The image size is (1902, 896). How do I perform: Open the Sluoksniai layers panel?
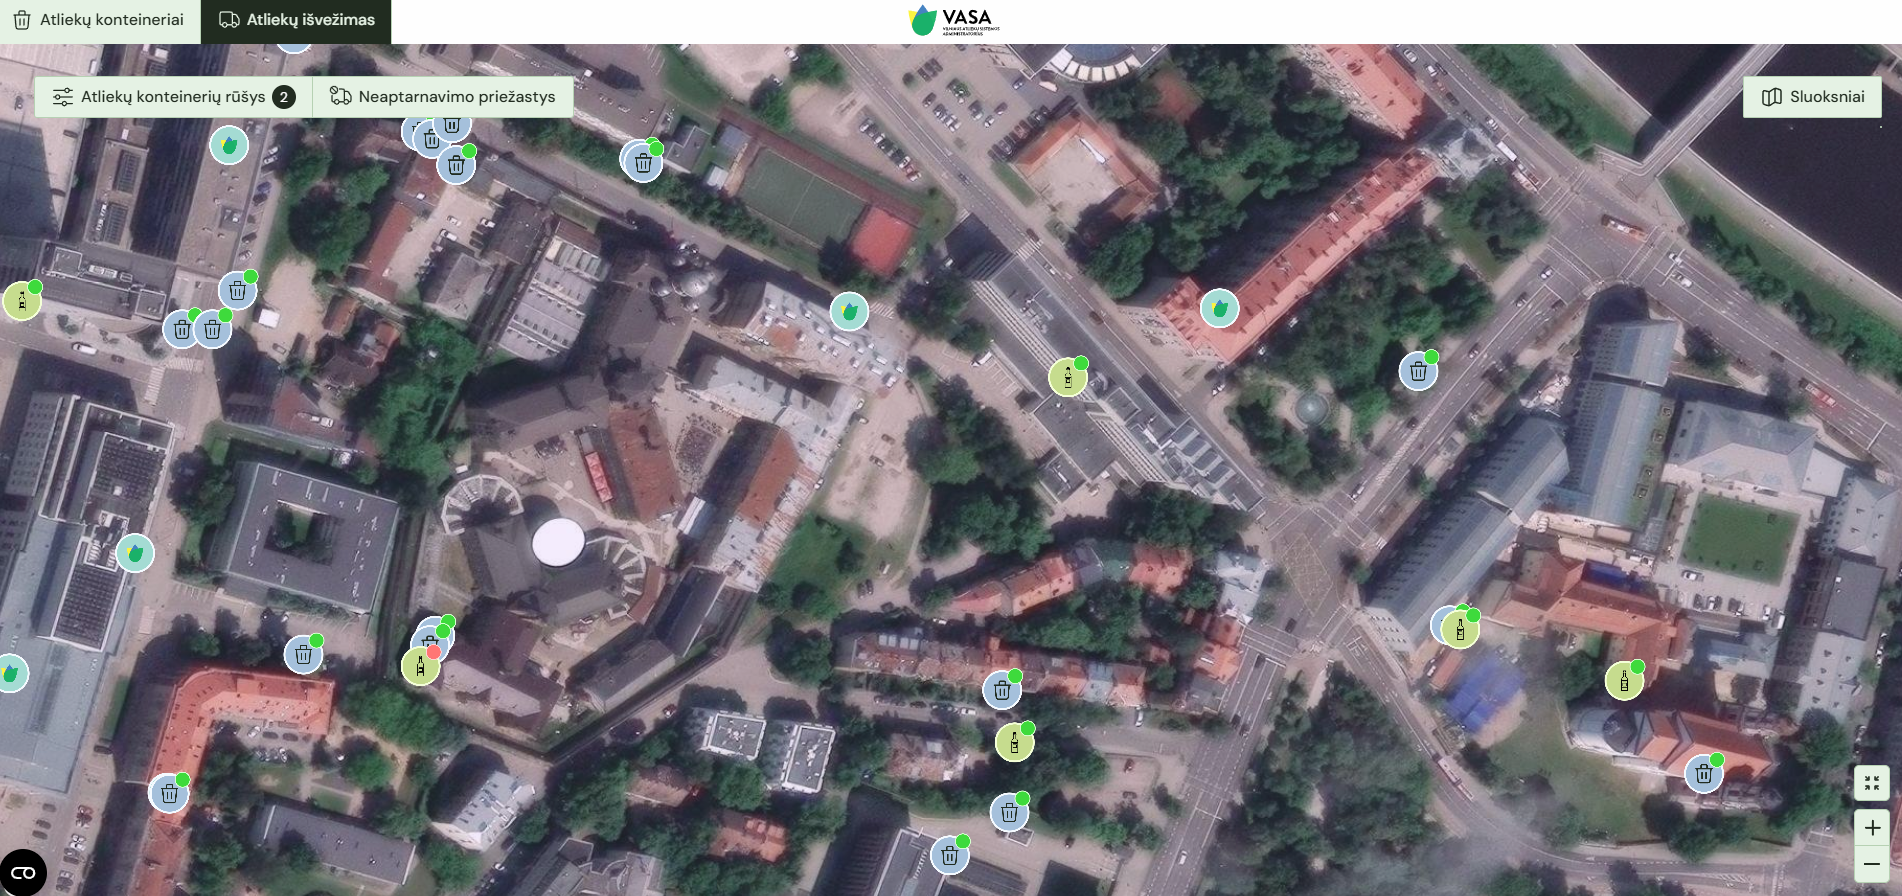[1812, 97]
